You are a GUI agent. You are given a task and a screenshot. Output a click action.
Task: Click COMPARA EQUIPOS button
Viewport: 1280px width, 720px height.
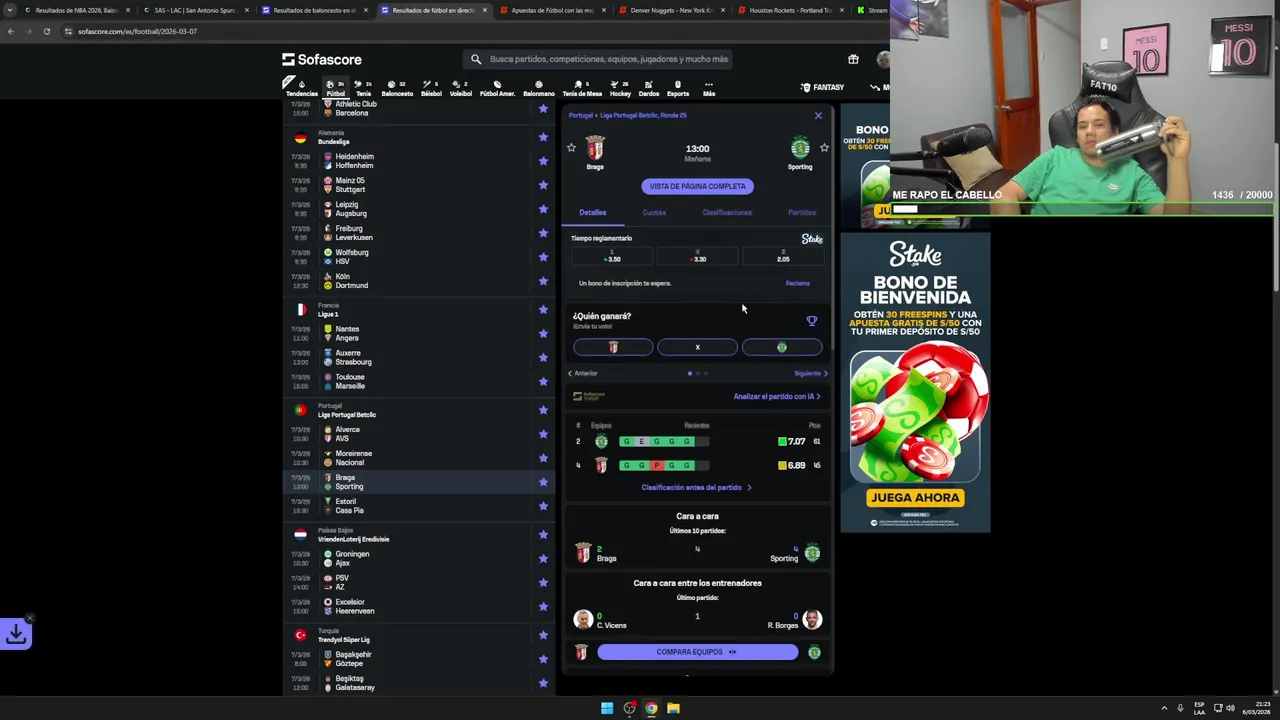click(698, 652)
